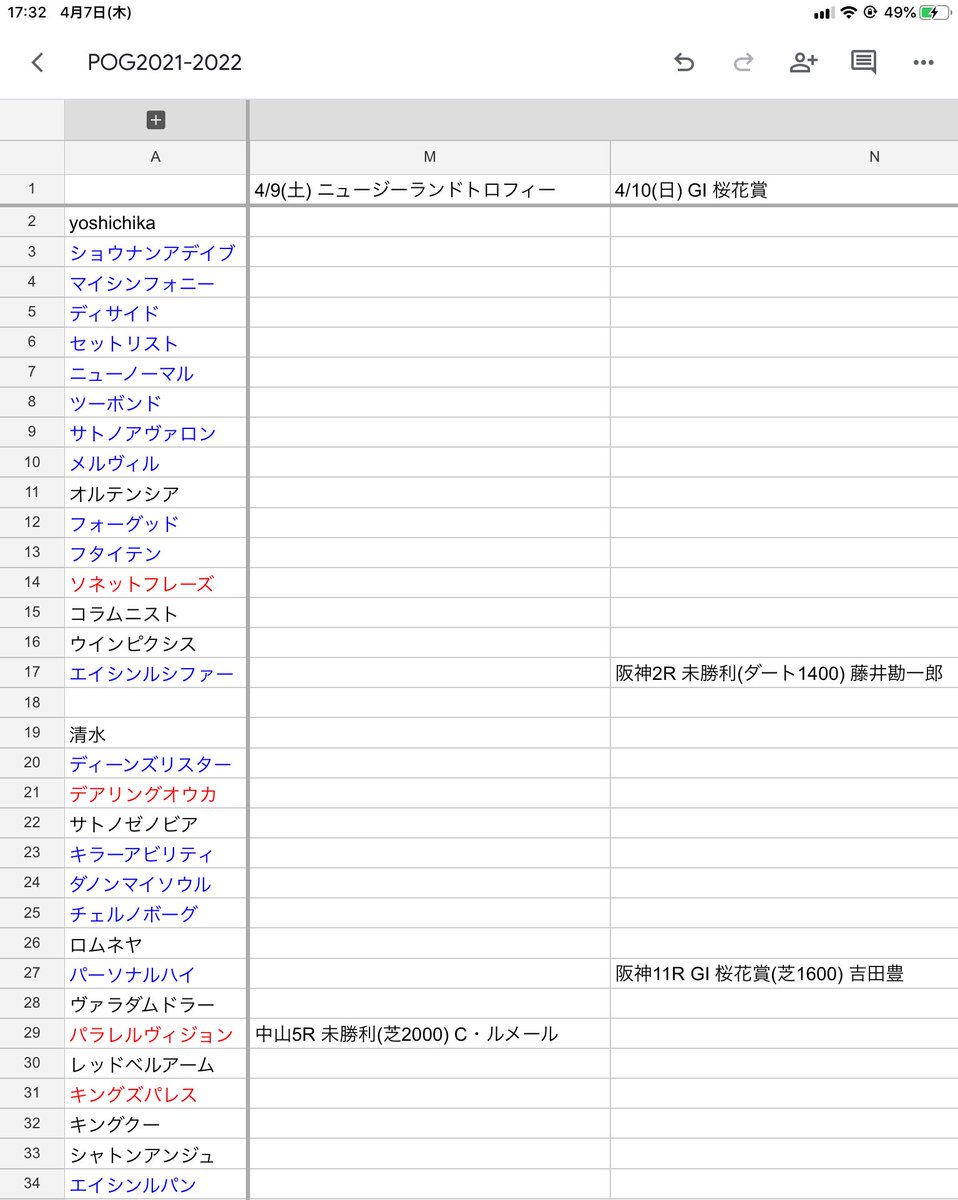Select column N header
The width and height of the screenshot is (958, 1200).
(784, 157)
